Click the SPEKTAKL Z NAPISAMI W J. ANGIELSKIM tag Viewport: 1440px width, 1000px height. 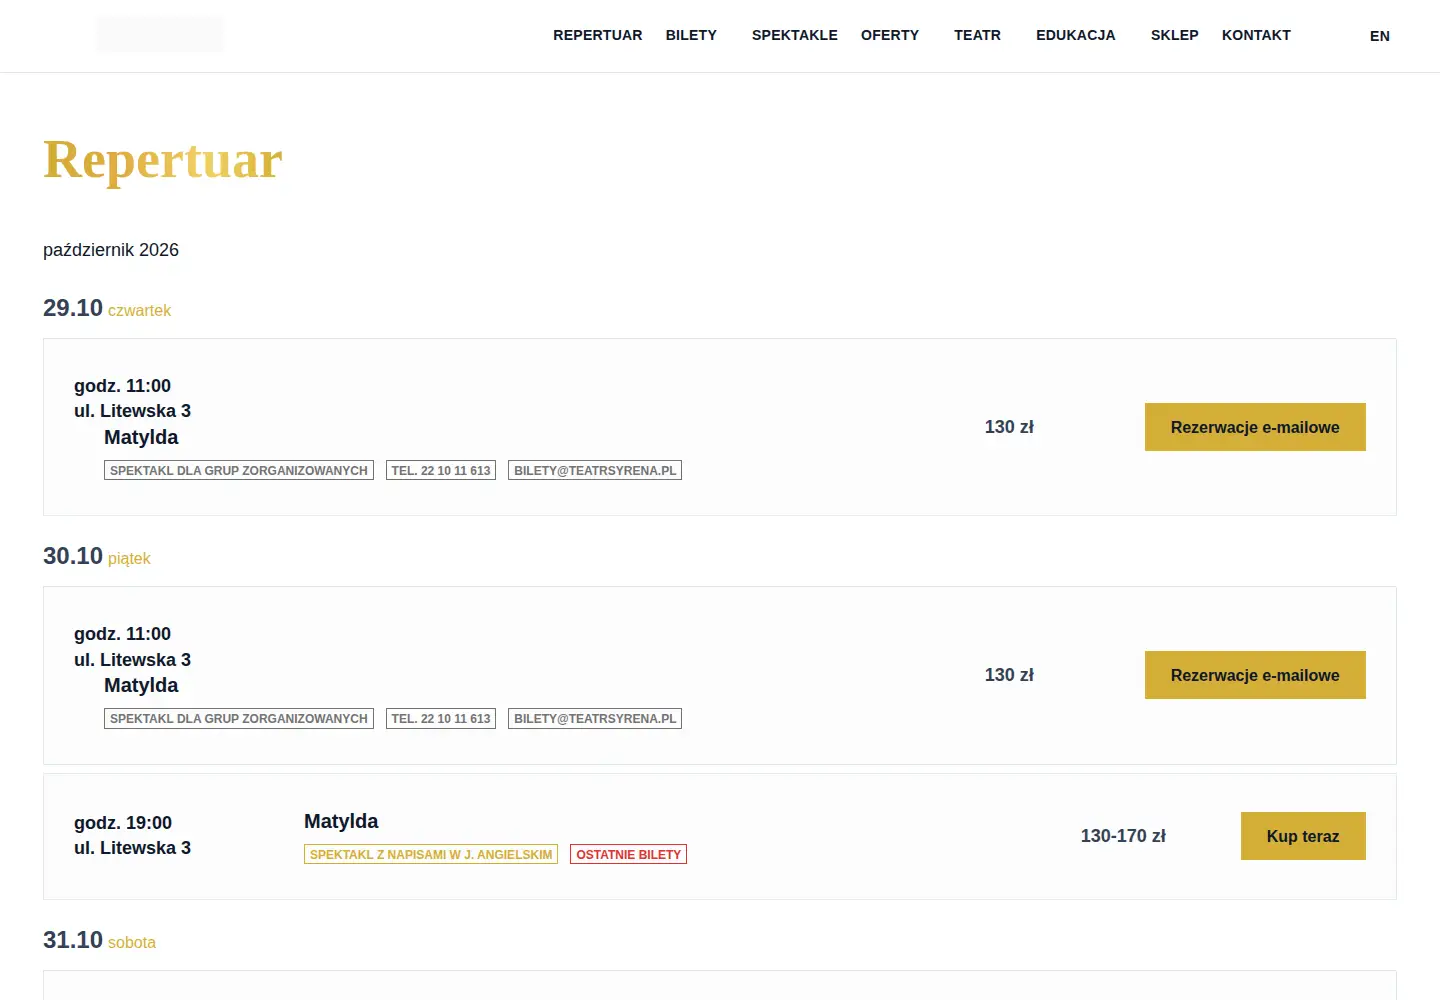(431, 854)
